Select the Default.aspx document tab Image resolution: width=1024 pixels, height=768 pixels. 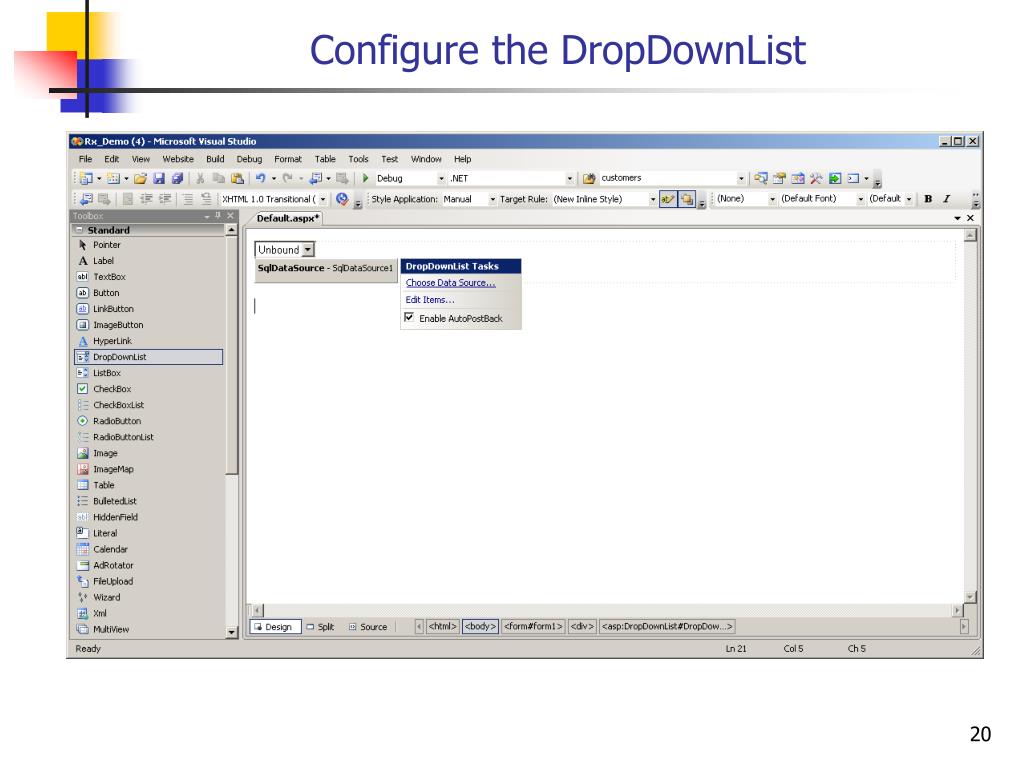(x=287, y=218)
